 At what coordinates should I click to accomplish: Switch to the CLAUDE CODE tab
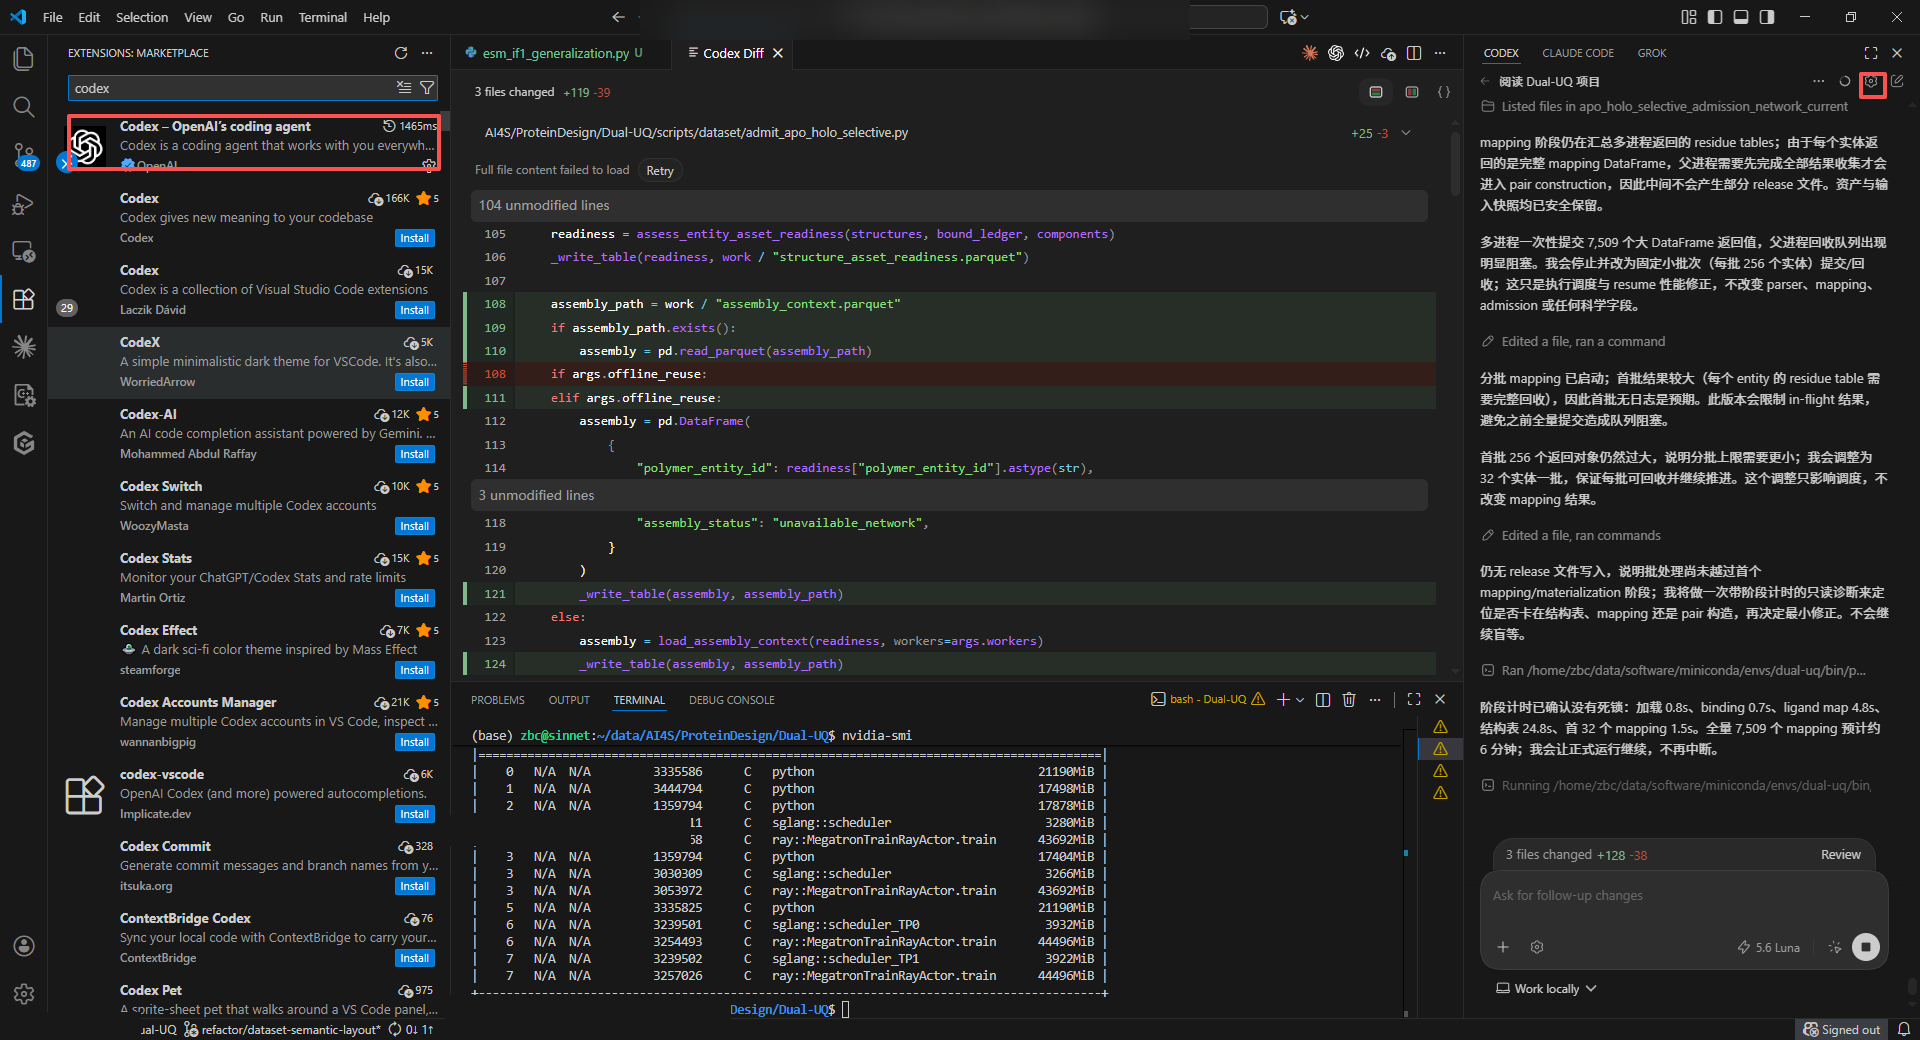click(1577, 53)
